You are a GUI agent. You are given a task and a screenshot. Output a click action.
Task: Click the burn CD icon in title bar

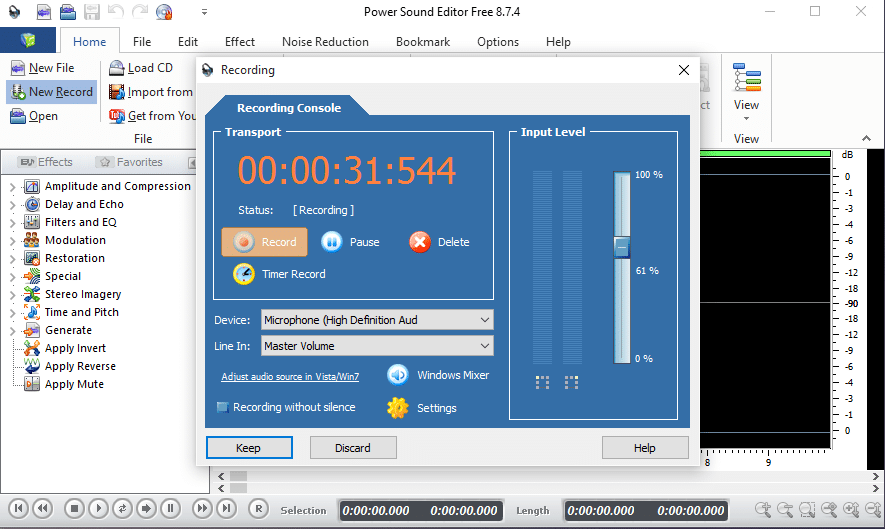164,11
